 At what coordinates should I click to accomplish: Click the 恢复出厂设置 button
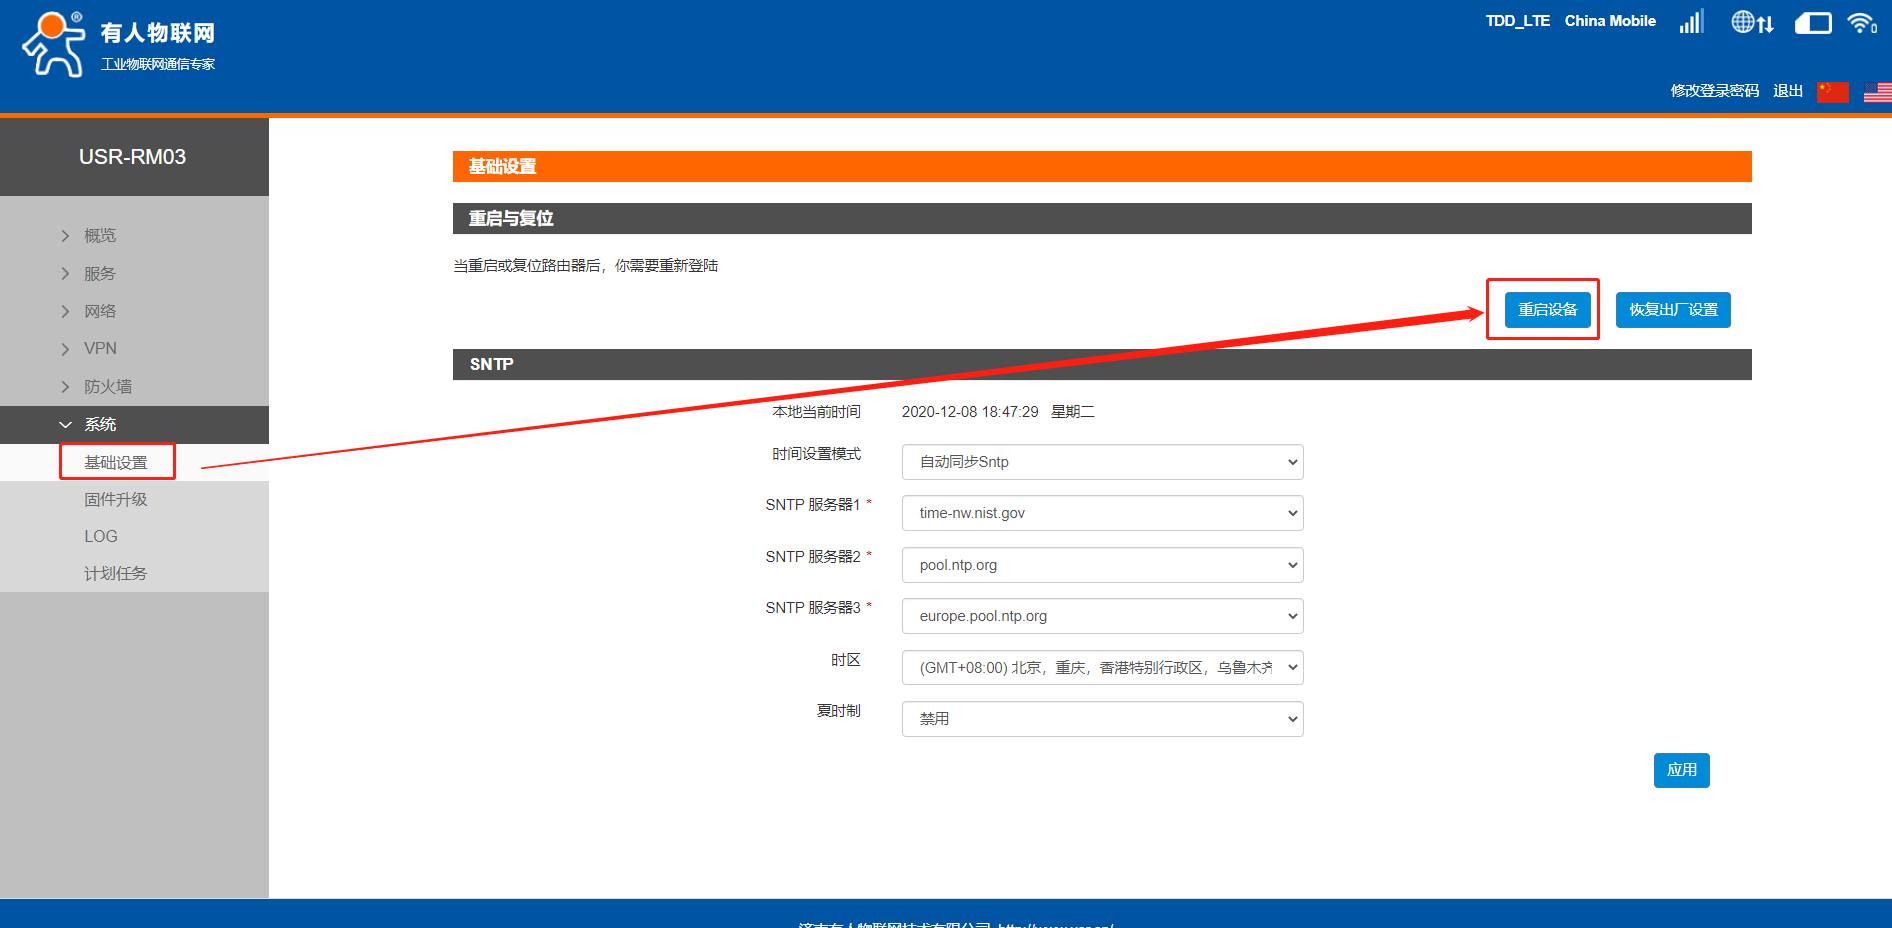click(x=1672, y=310)
